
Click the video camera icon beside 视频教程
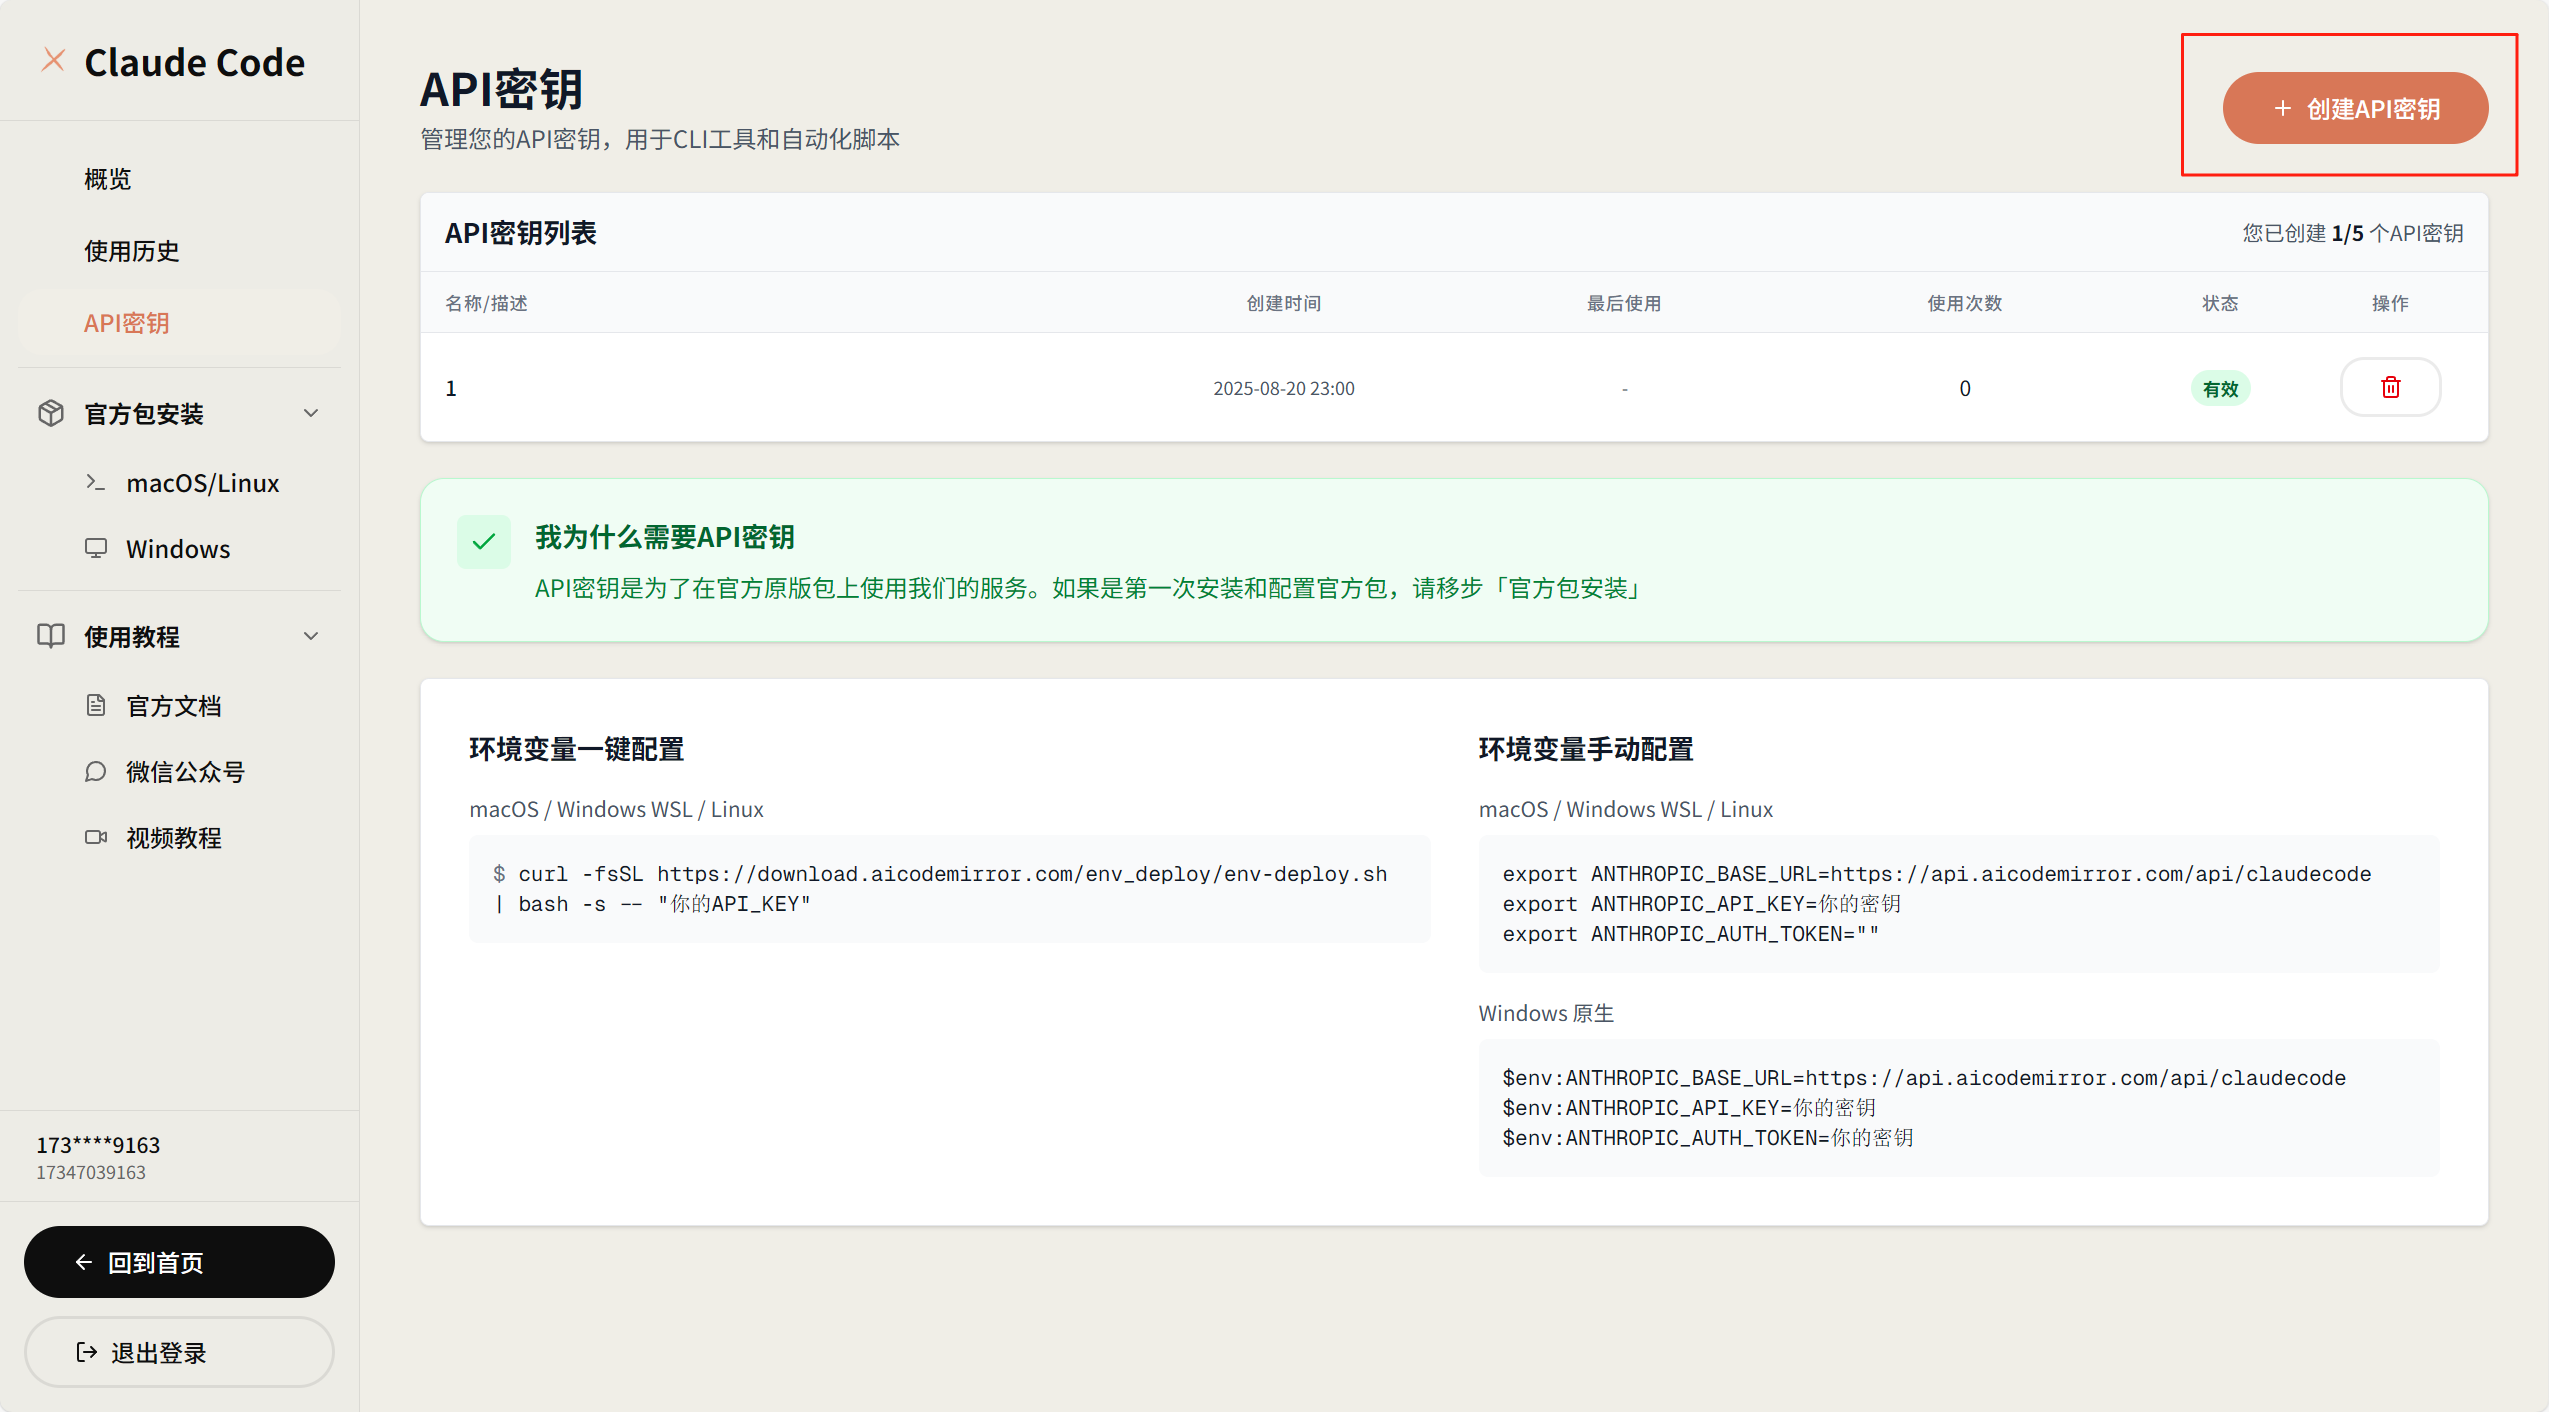coord(96,837)
